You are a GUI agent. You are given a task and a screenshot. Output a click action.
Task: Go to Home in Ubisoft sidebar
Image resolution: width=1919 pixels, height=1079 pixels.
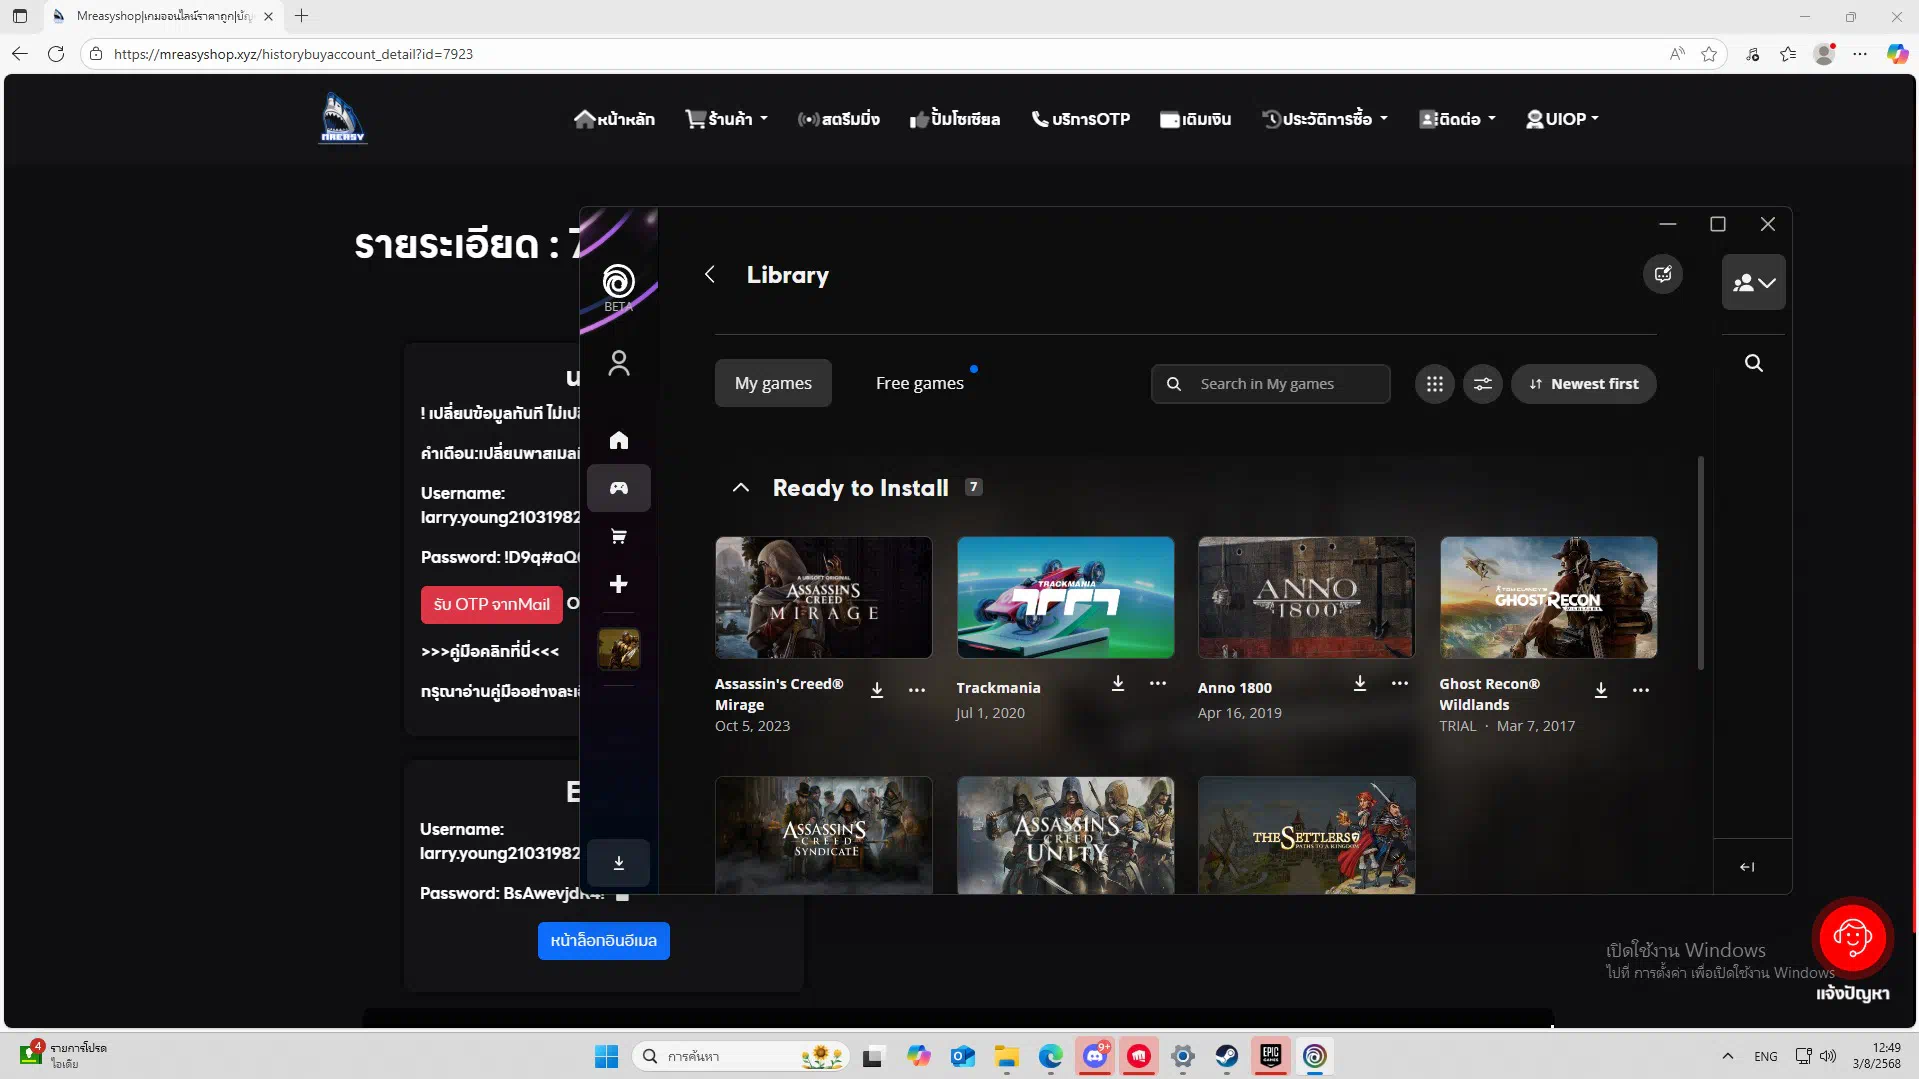click(619, 440)
